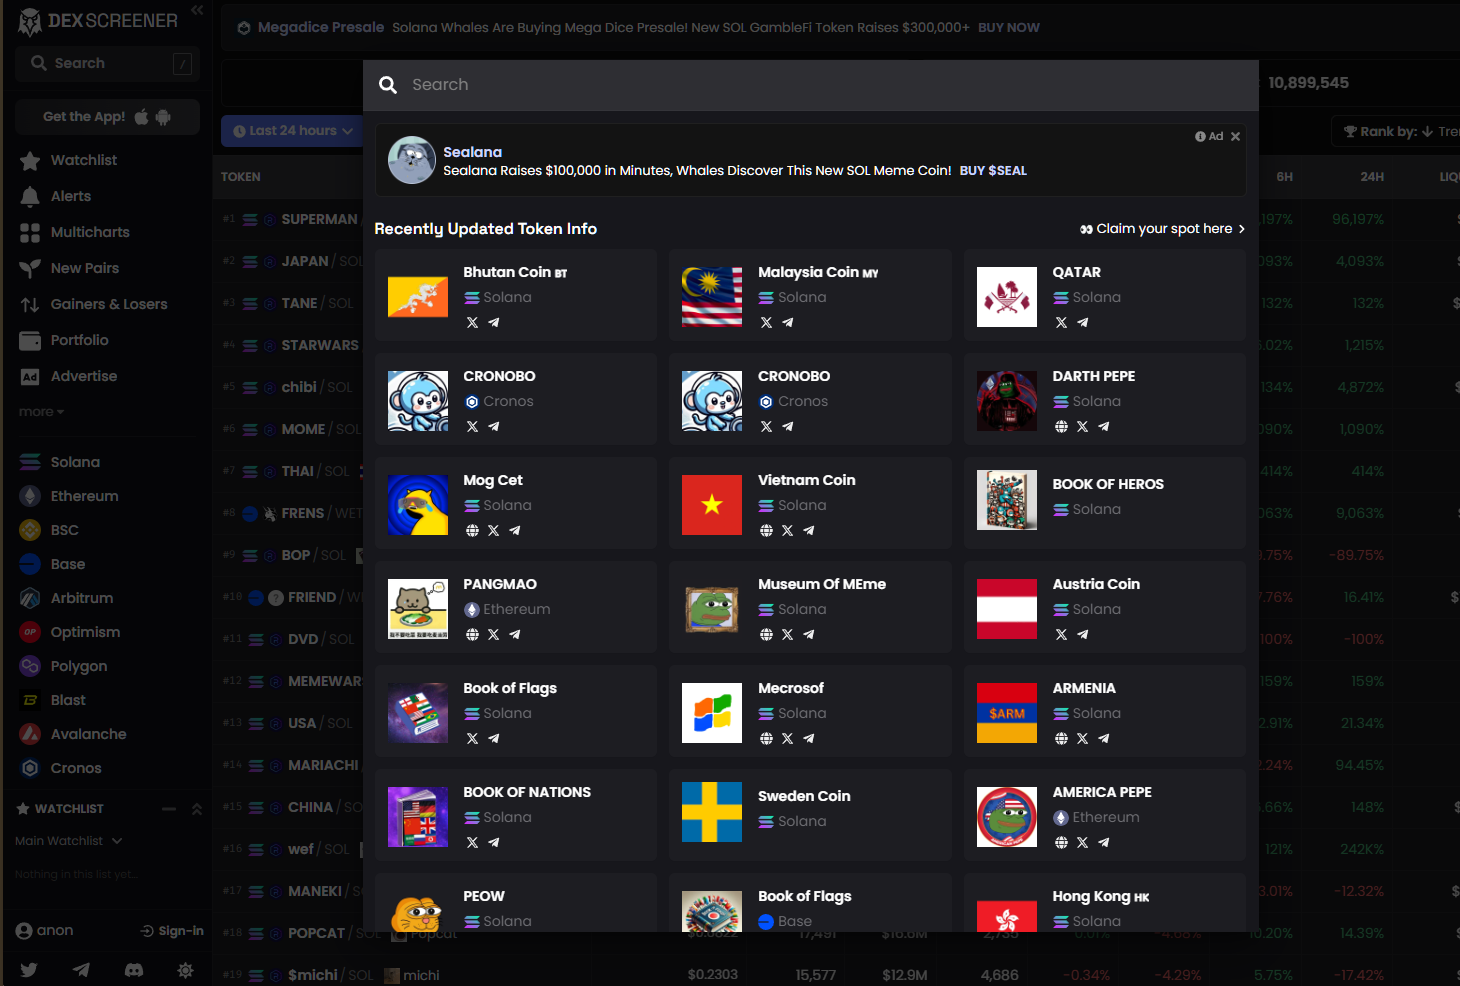
Task: Open Bhutan Coin token thumbnail
Action: tap(418, 297)
